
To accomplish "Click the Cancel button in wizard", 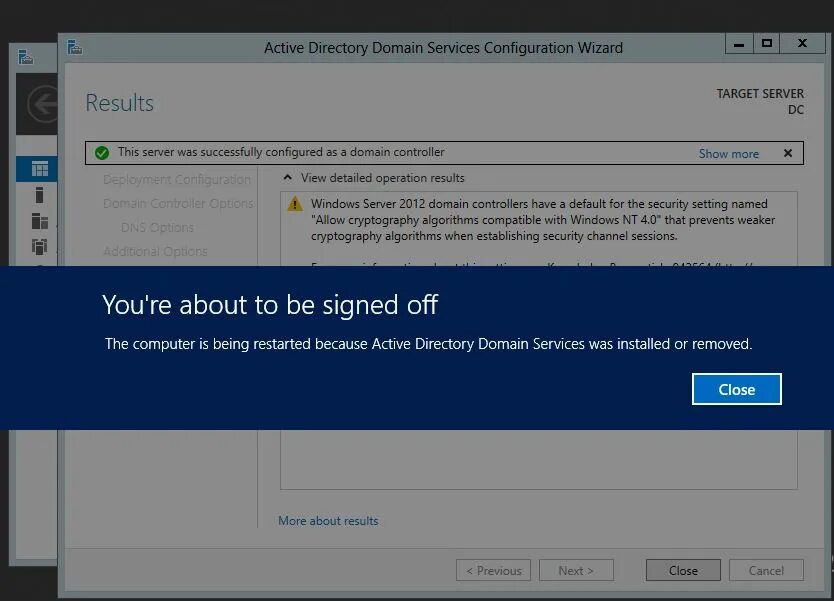I will (x=766, y=570).
